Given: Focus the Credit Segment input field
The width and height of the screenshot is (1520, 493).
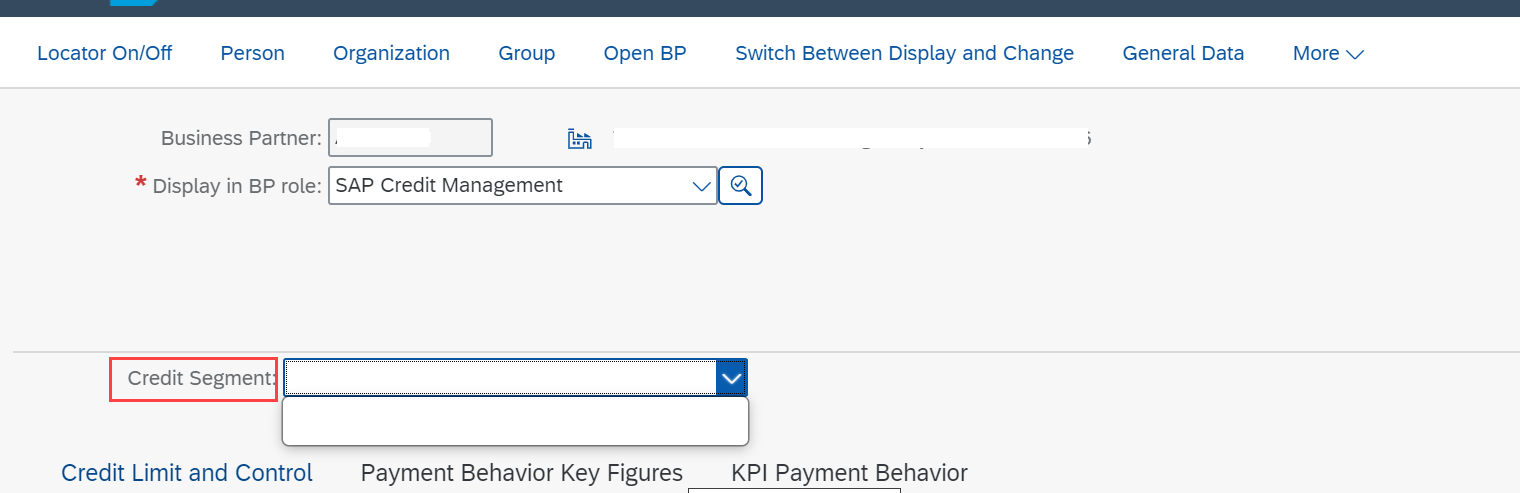Looking at the screenshot, I should pyautogui.click(x=501, y=378).
